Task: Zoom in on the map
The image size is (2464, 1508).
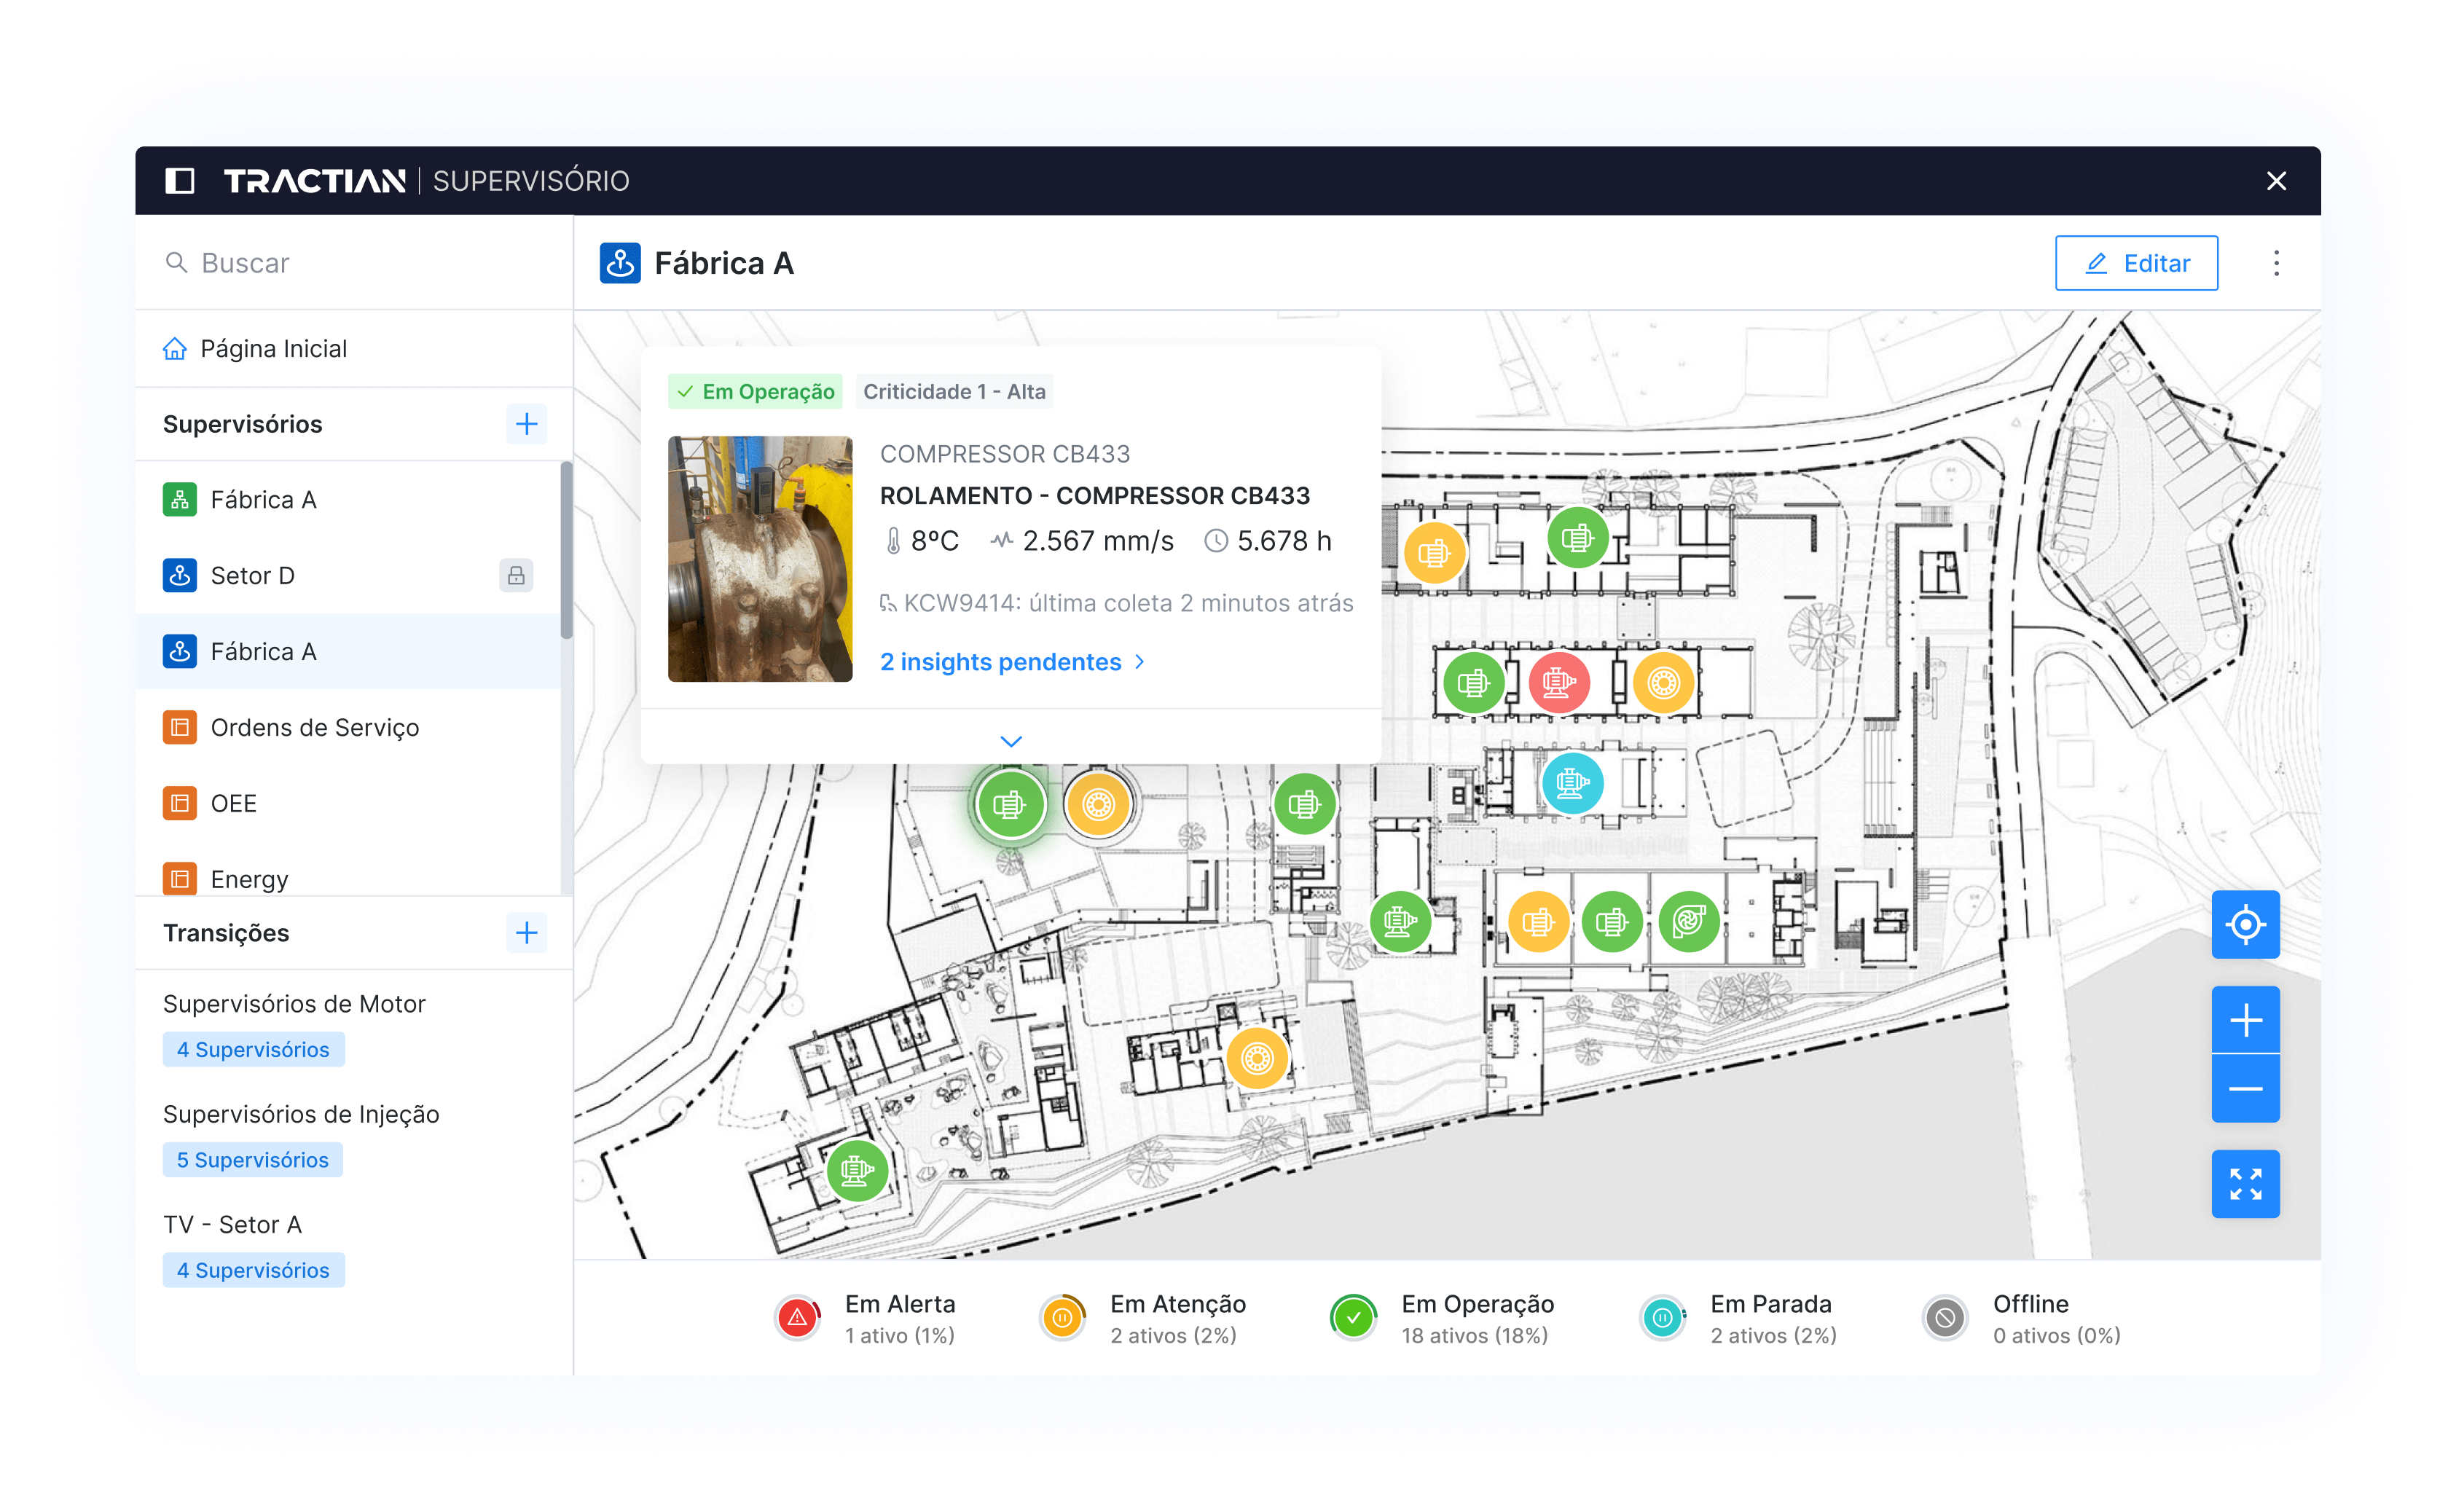Action: 2245,1020
